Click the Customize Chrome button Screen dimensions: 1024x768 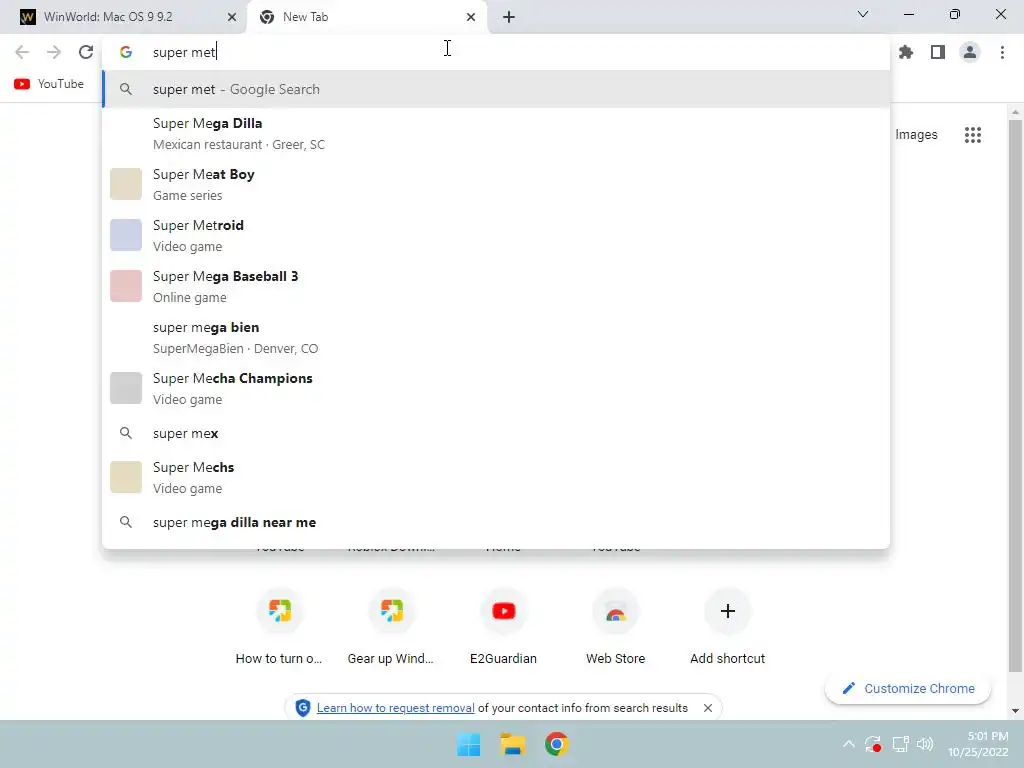(908, 688)
